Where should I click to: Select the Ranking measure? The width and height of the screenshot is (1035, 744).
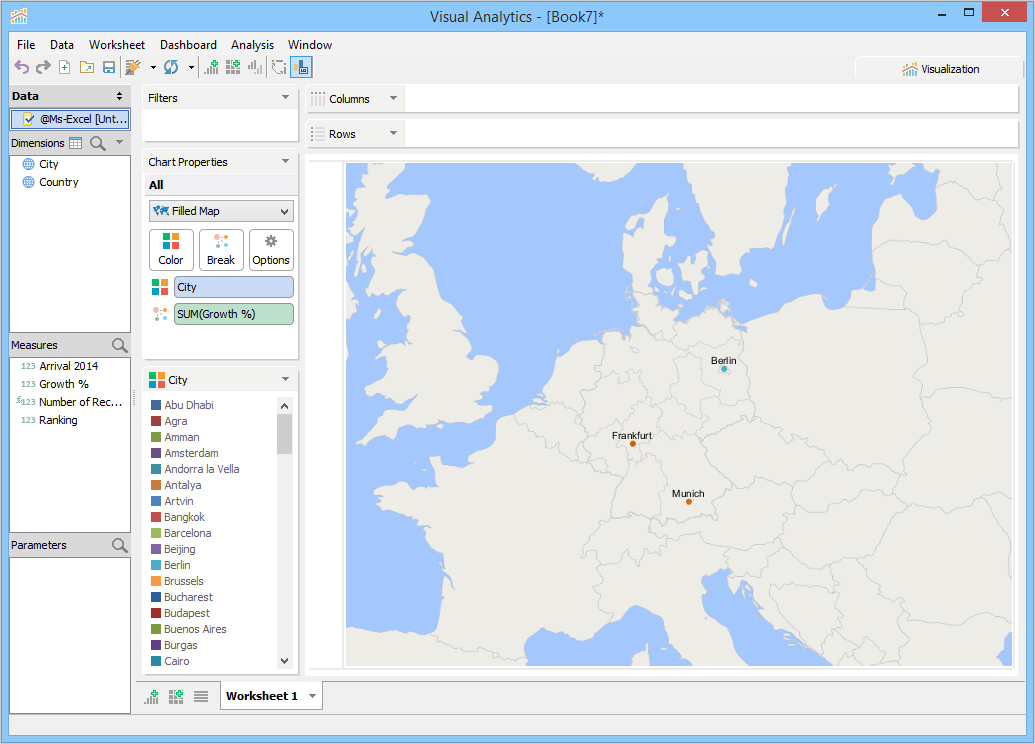coord(57,421)
